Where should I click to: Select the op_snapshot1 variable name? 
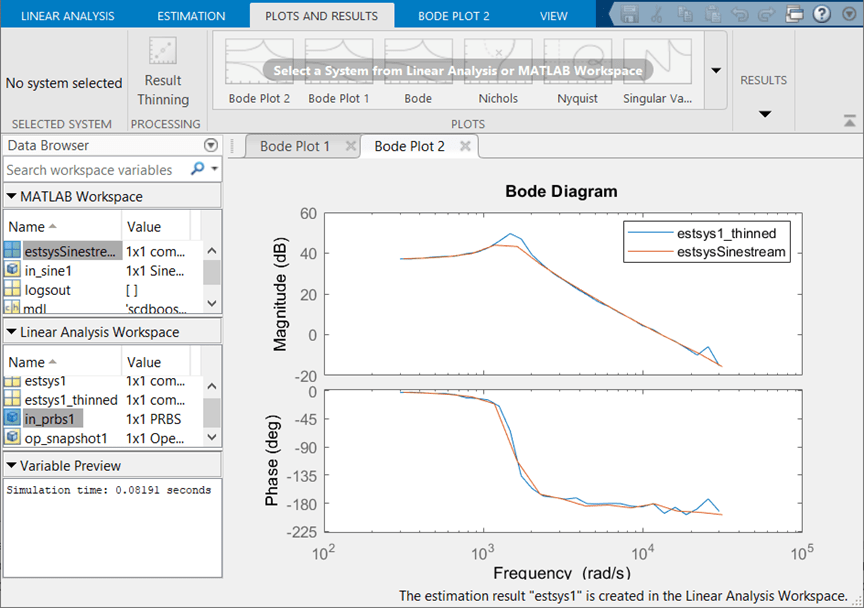tap(66, 438)
